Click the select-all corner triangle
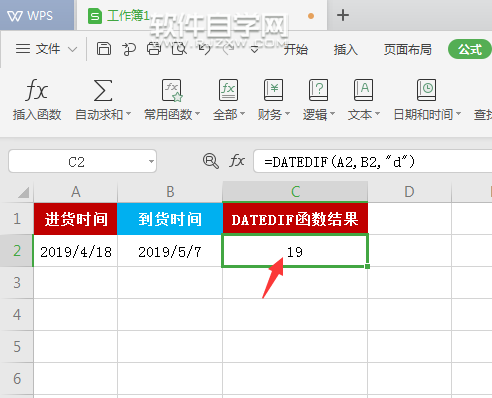The height and width of the screenshot is (398, 492). [x=23, y=192]
